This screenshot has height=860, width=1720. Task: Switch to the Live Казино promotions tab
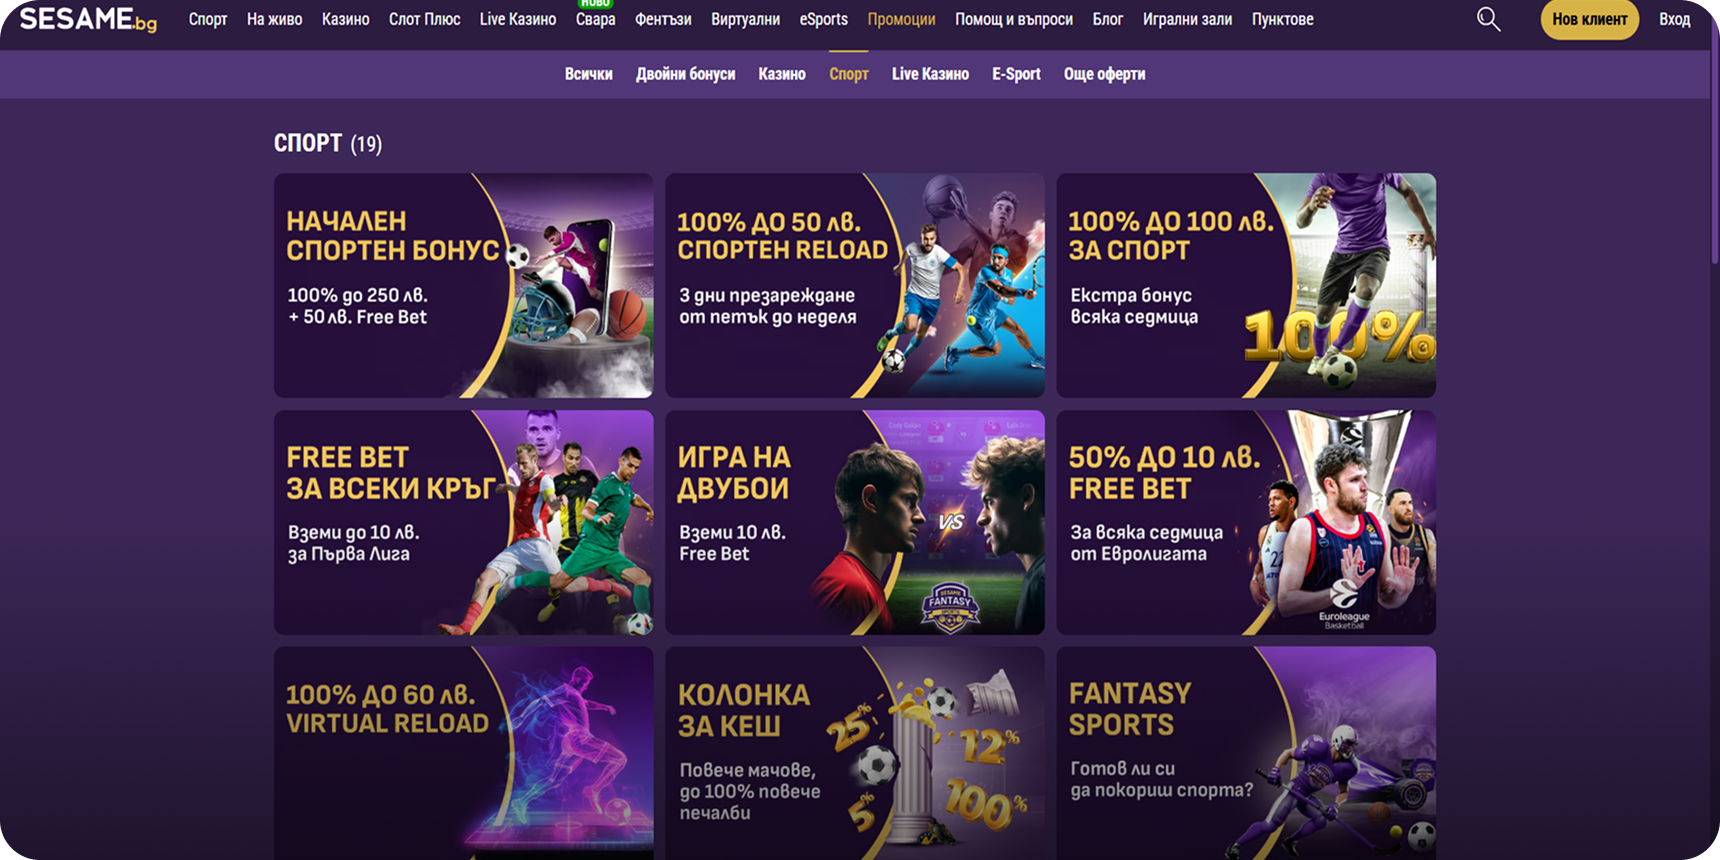930,74
